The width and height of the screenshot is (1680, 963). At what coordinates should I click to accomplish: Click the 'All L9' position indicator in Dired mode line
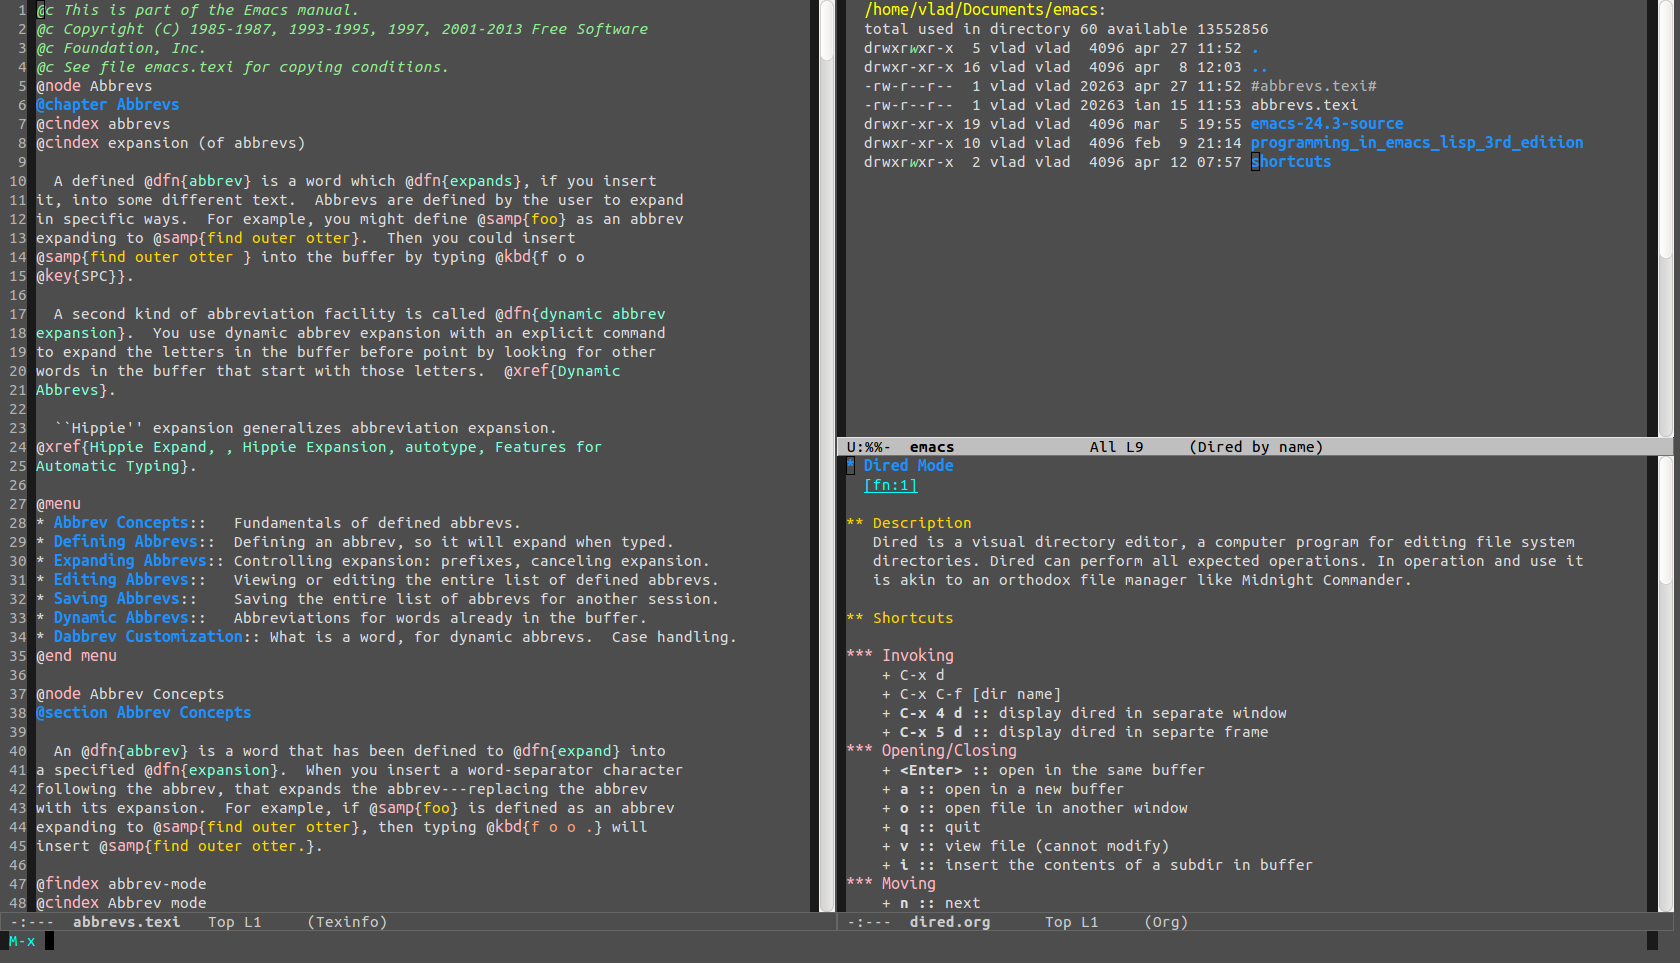(x=1116, y=447)
